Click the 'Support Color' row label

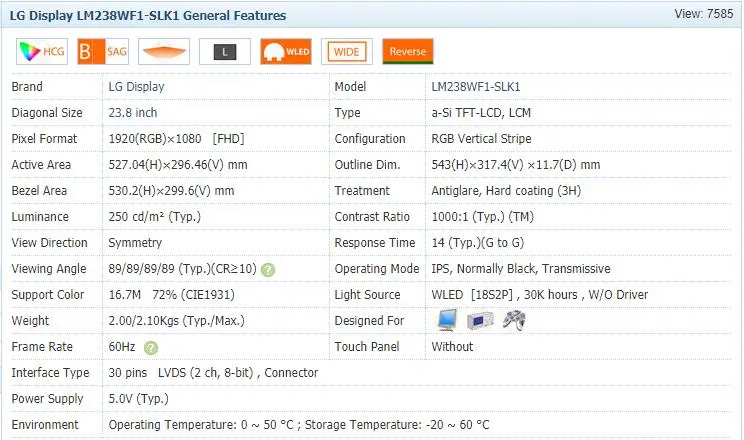point(47,295)
